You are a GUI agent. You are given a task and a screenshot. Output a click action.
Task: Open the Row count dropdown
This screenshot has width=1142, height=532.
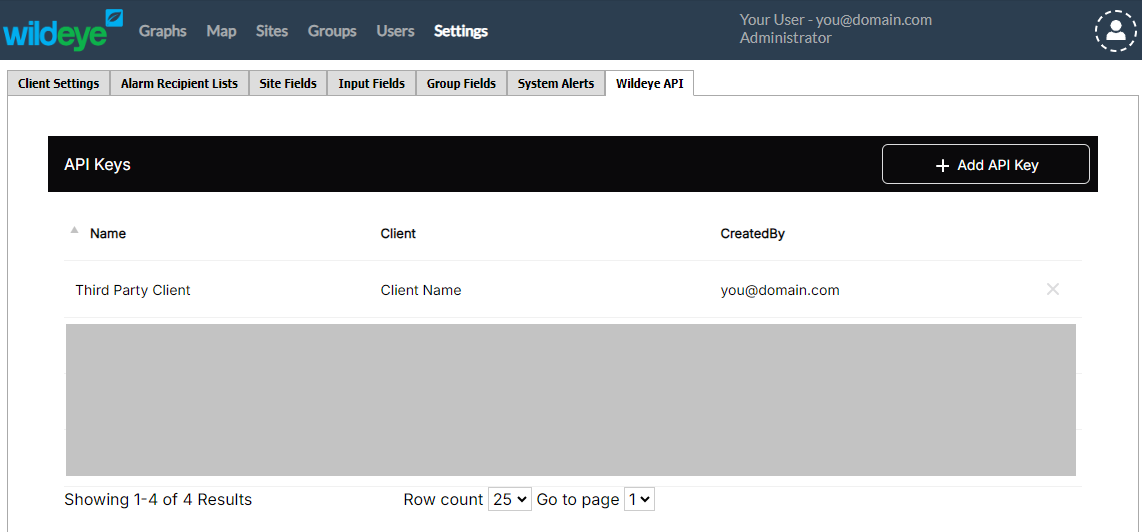[x=509, y=499]
